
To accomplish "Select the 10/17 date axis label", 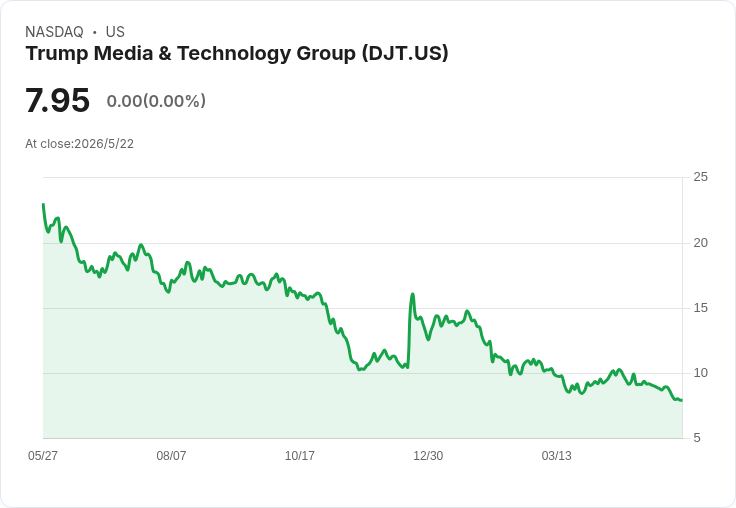I will [x=299, y=455].
